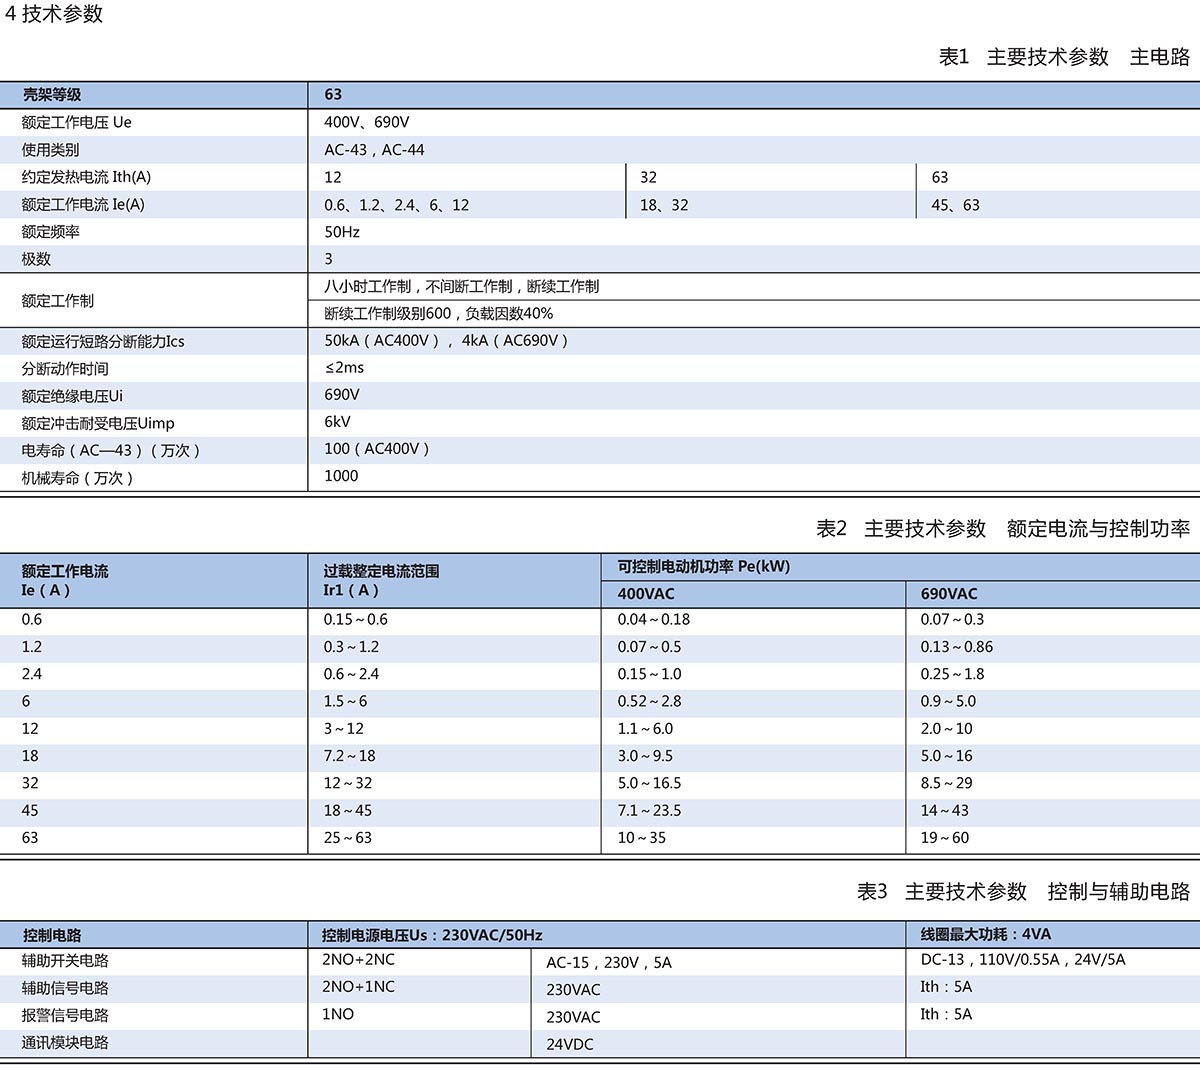Click the "690VAC" column header
The height and width of the screenshot is (1068, 1200).
[x=949, y=594]
